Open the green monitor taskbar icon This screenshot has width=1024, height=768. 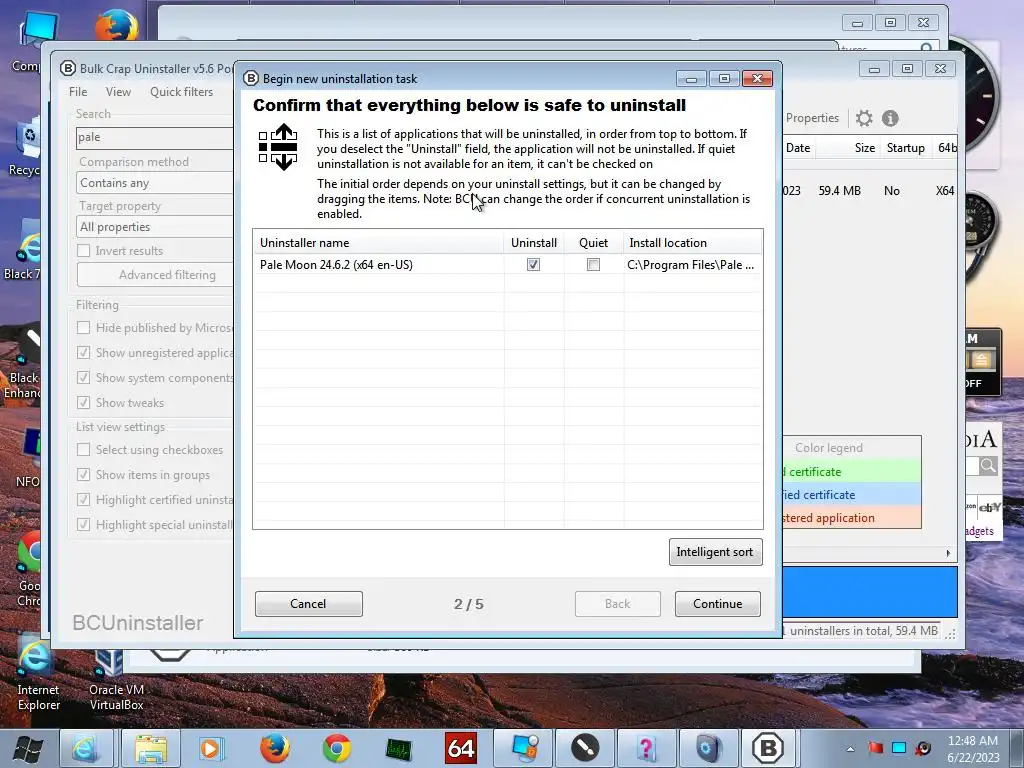pos(398,748)
